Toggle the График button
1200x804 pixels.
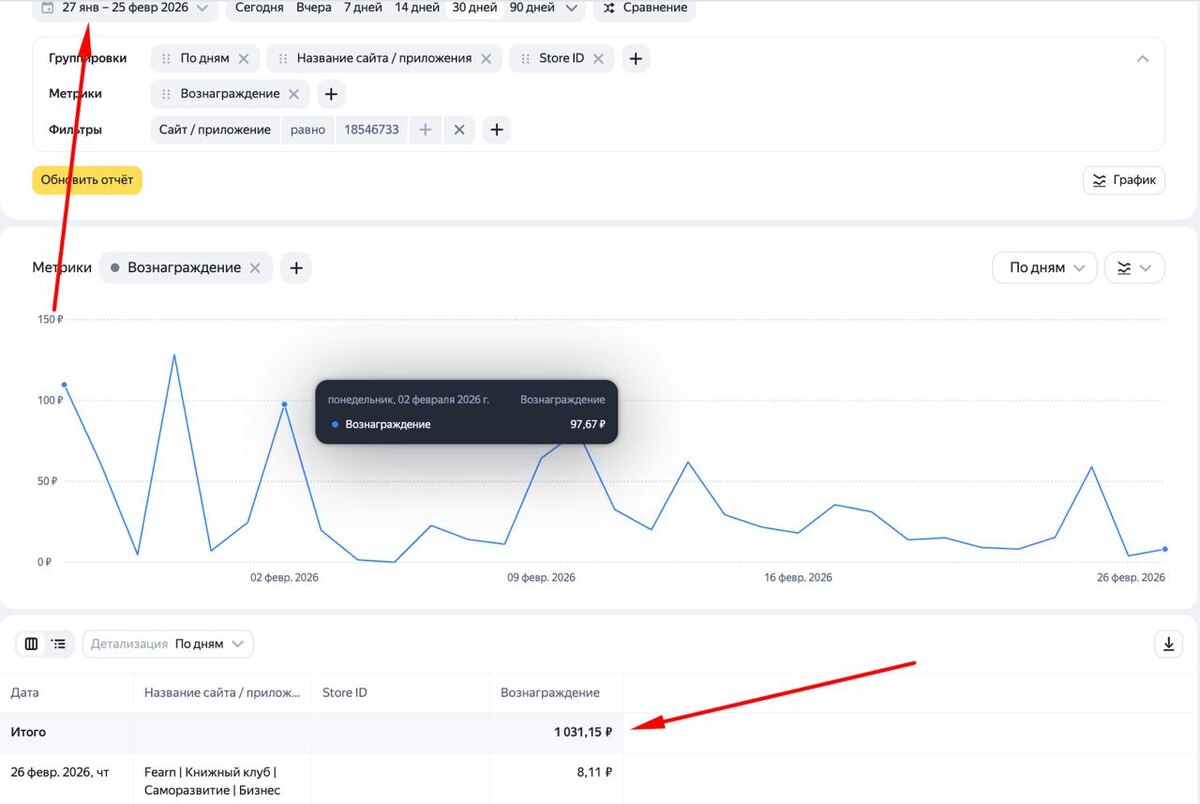(1124, 180)
